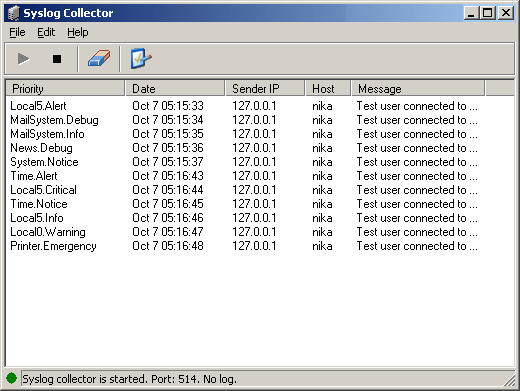Start the syslog collector with play icon
This screenshot has width=520, height=391.
click(x=23, y=59)
